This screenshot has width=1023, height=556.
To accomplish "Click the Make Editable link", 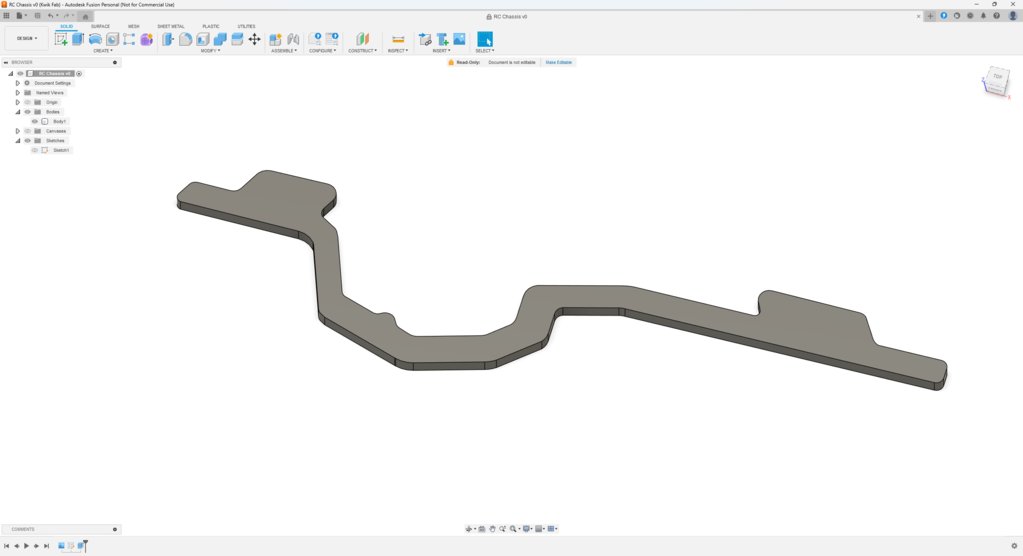I will tap(558, 63).
